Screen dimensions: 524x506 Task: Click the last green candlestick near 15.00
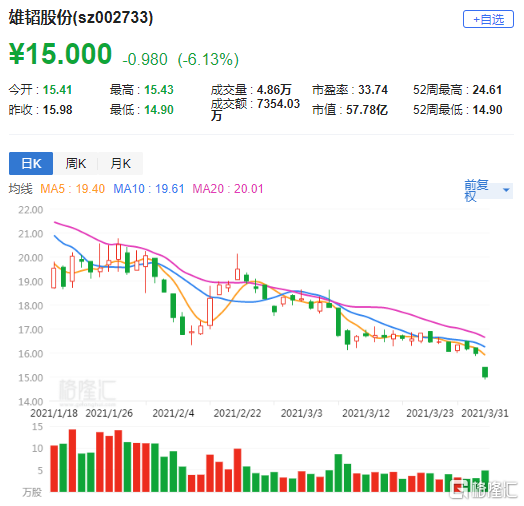click(485, 372)
